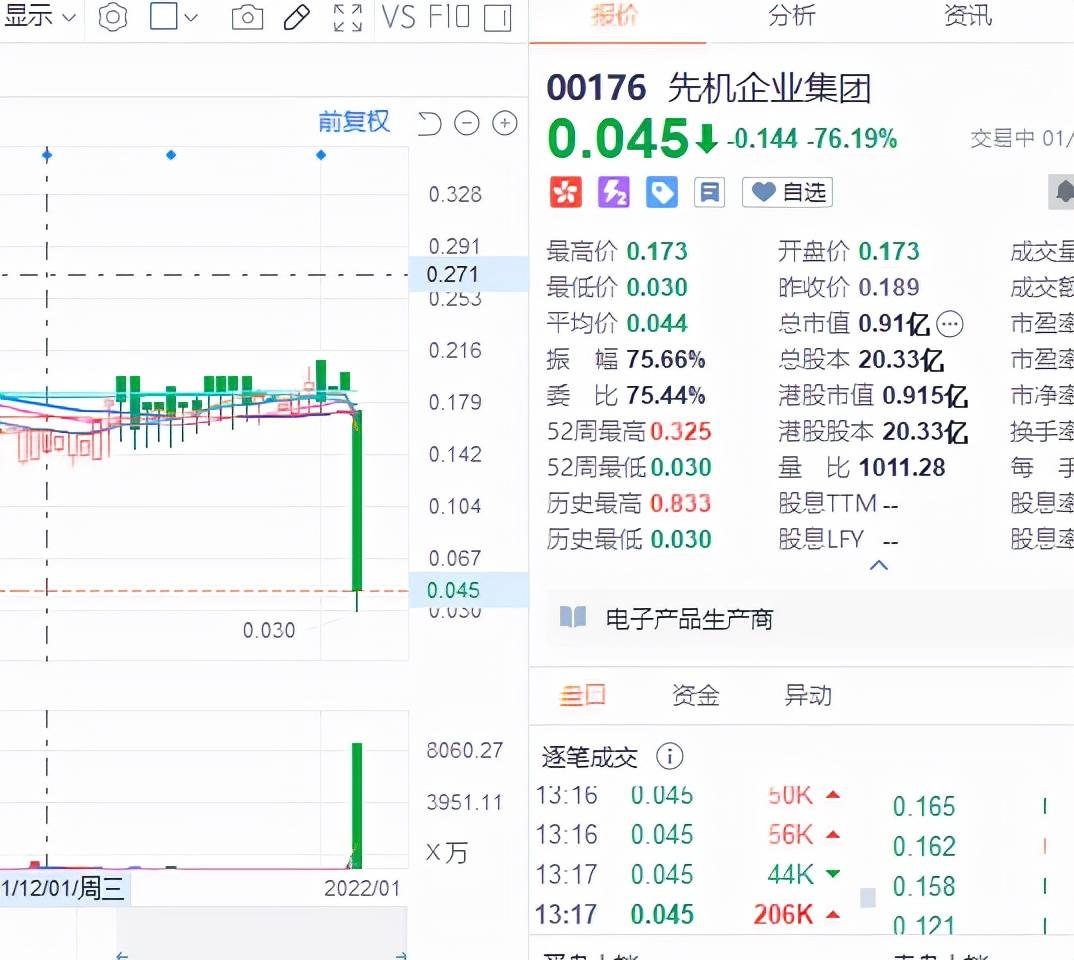1074x960 pixels.
Task: Click the blue tag label icon
Action: point(661,192)
